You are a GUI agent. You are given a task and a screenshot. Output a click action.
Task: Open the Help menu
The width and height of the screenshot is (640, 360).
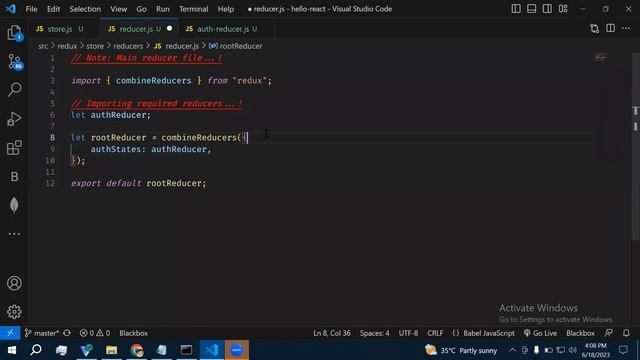point(226,9)
